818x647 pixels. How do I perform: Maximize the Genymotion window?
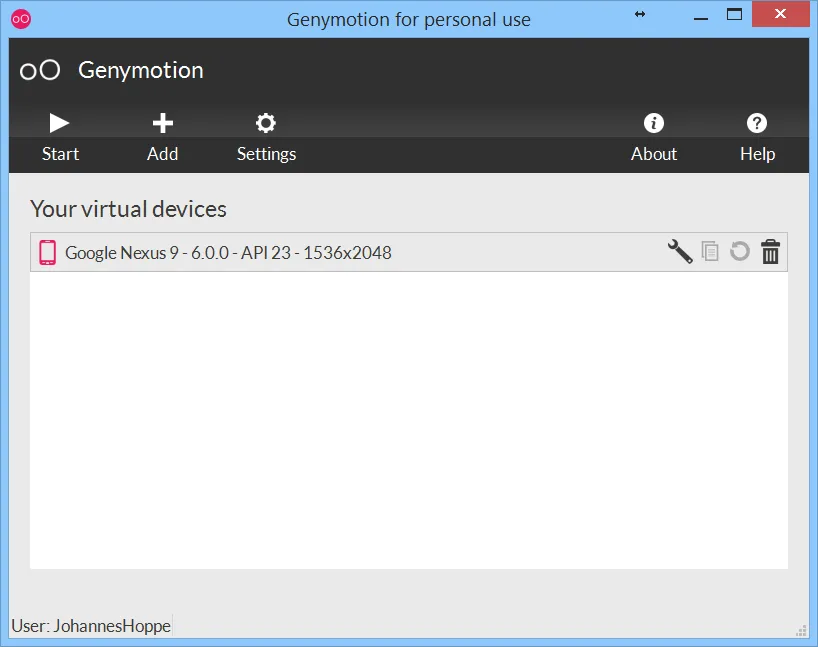pyautogui.click(x=734, y=15)
